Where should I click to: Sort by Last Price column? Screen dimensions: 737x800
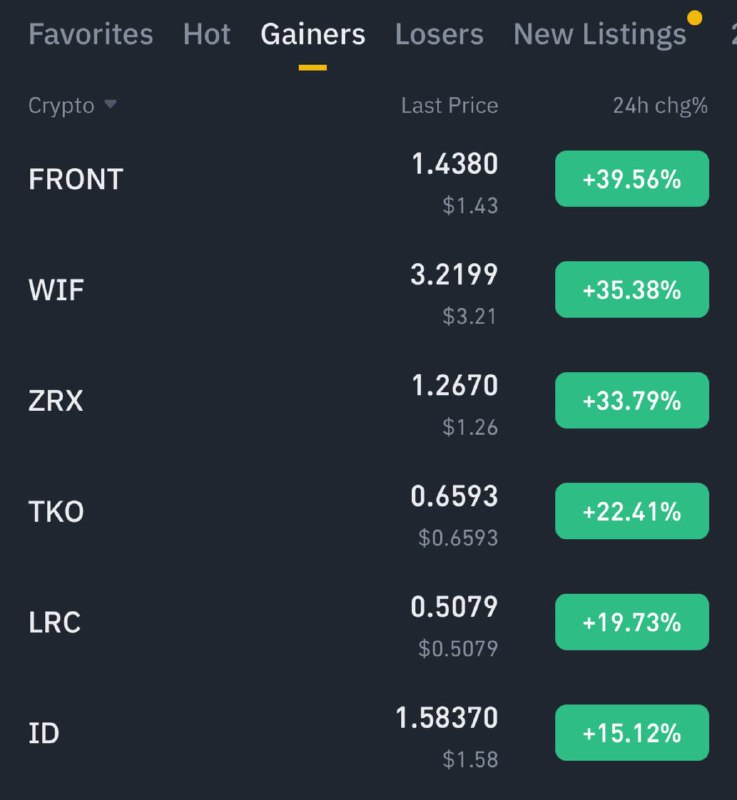(449, 105)
